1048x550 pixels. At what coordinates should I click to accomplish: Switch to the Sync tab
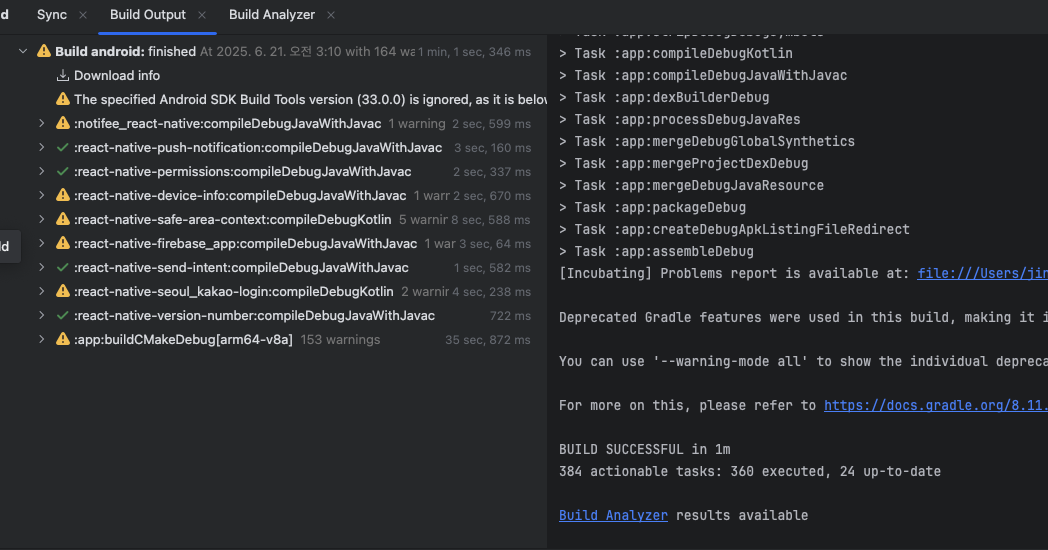[51, 15]
